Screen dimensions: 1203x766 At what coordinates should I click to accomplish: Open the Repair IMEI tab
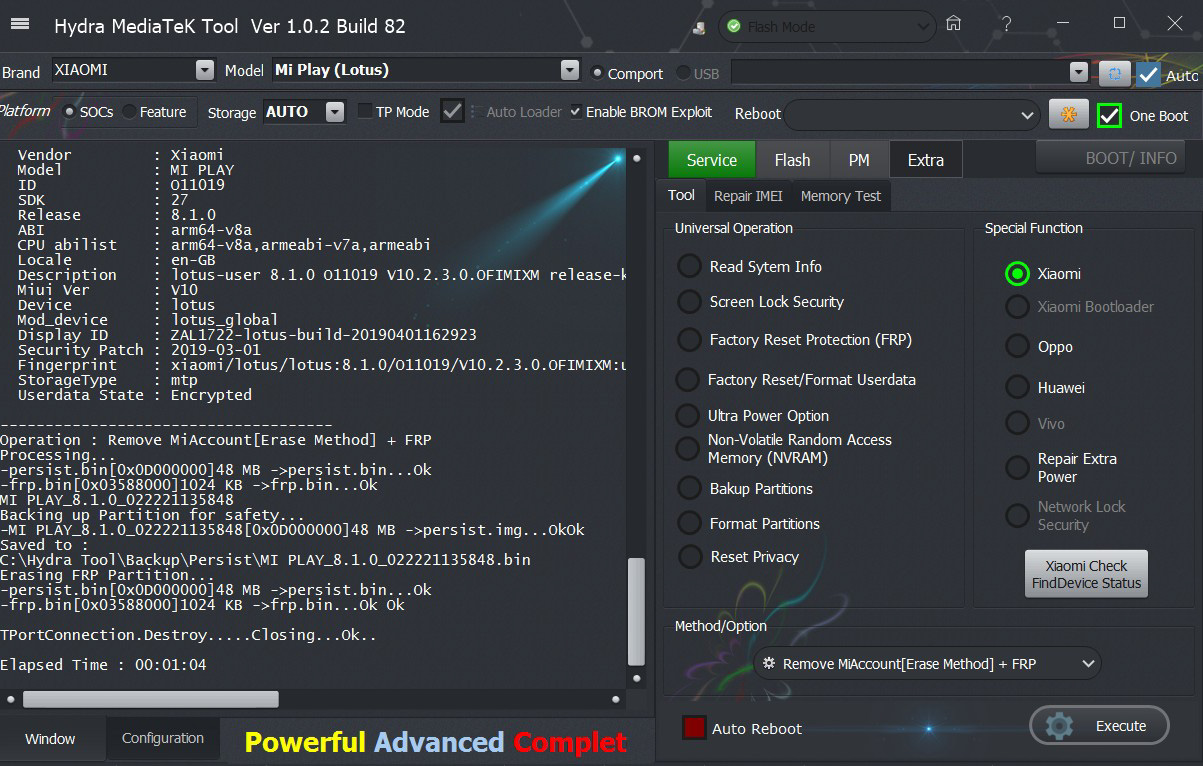coord(748,196)
